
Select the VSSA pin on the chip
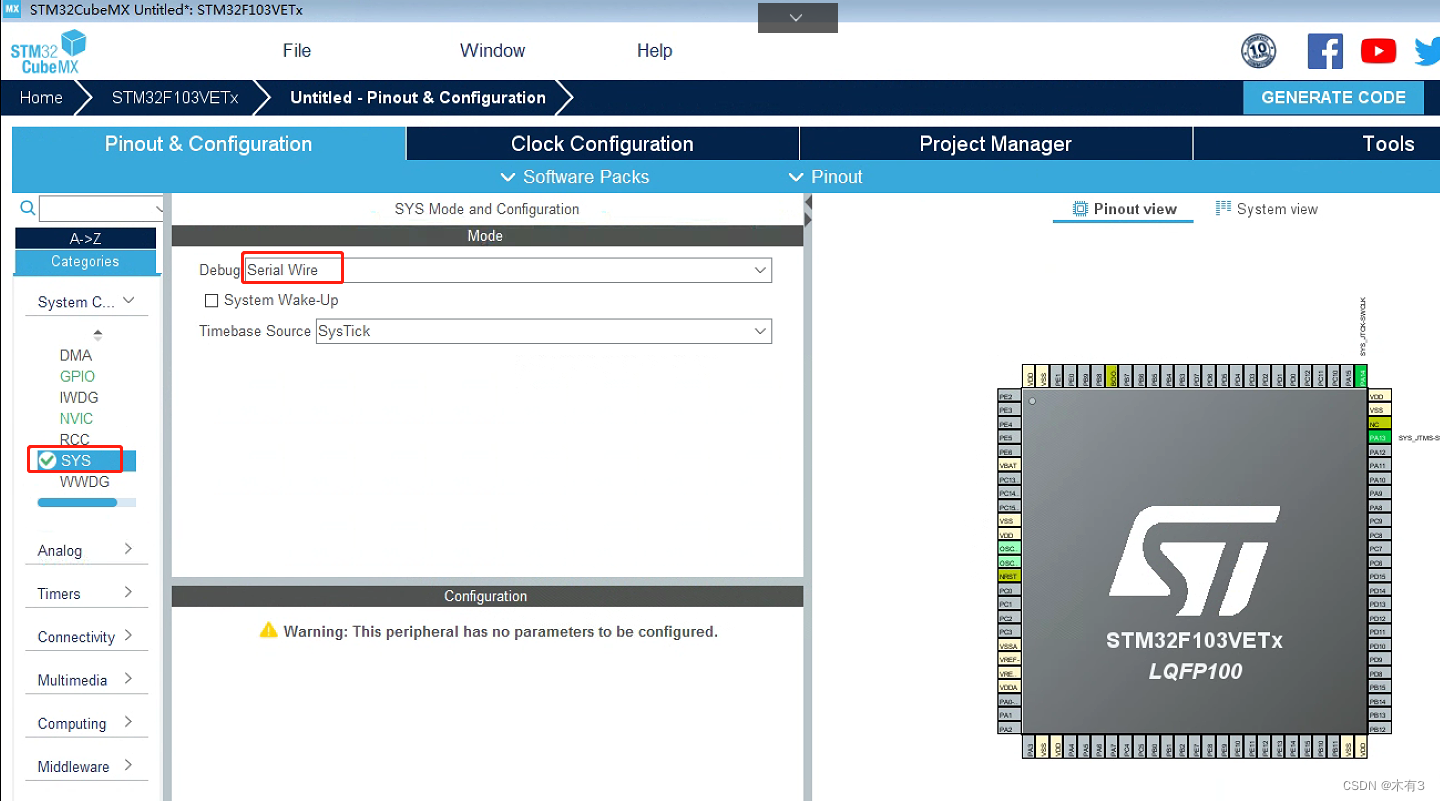tap(1009, 646)
